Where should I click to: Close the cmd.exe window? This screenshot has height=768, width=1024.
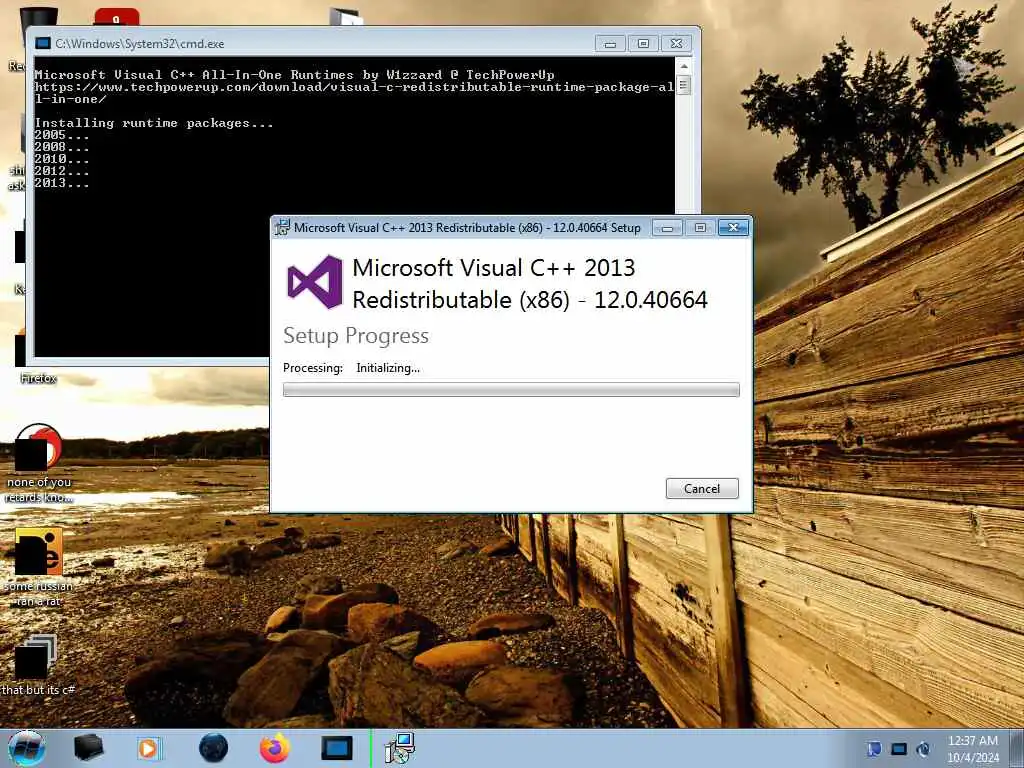[677, 44]
